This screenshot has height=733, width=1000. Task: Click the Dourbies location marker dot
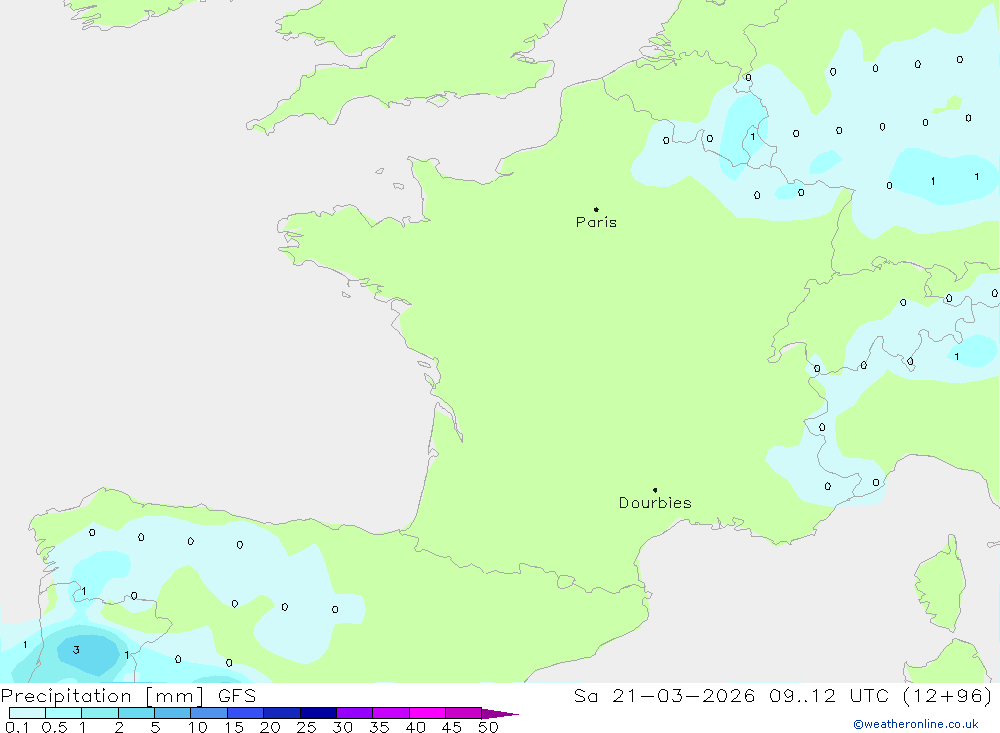click(x=655, y=490)
